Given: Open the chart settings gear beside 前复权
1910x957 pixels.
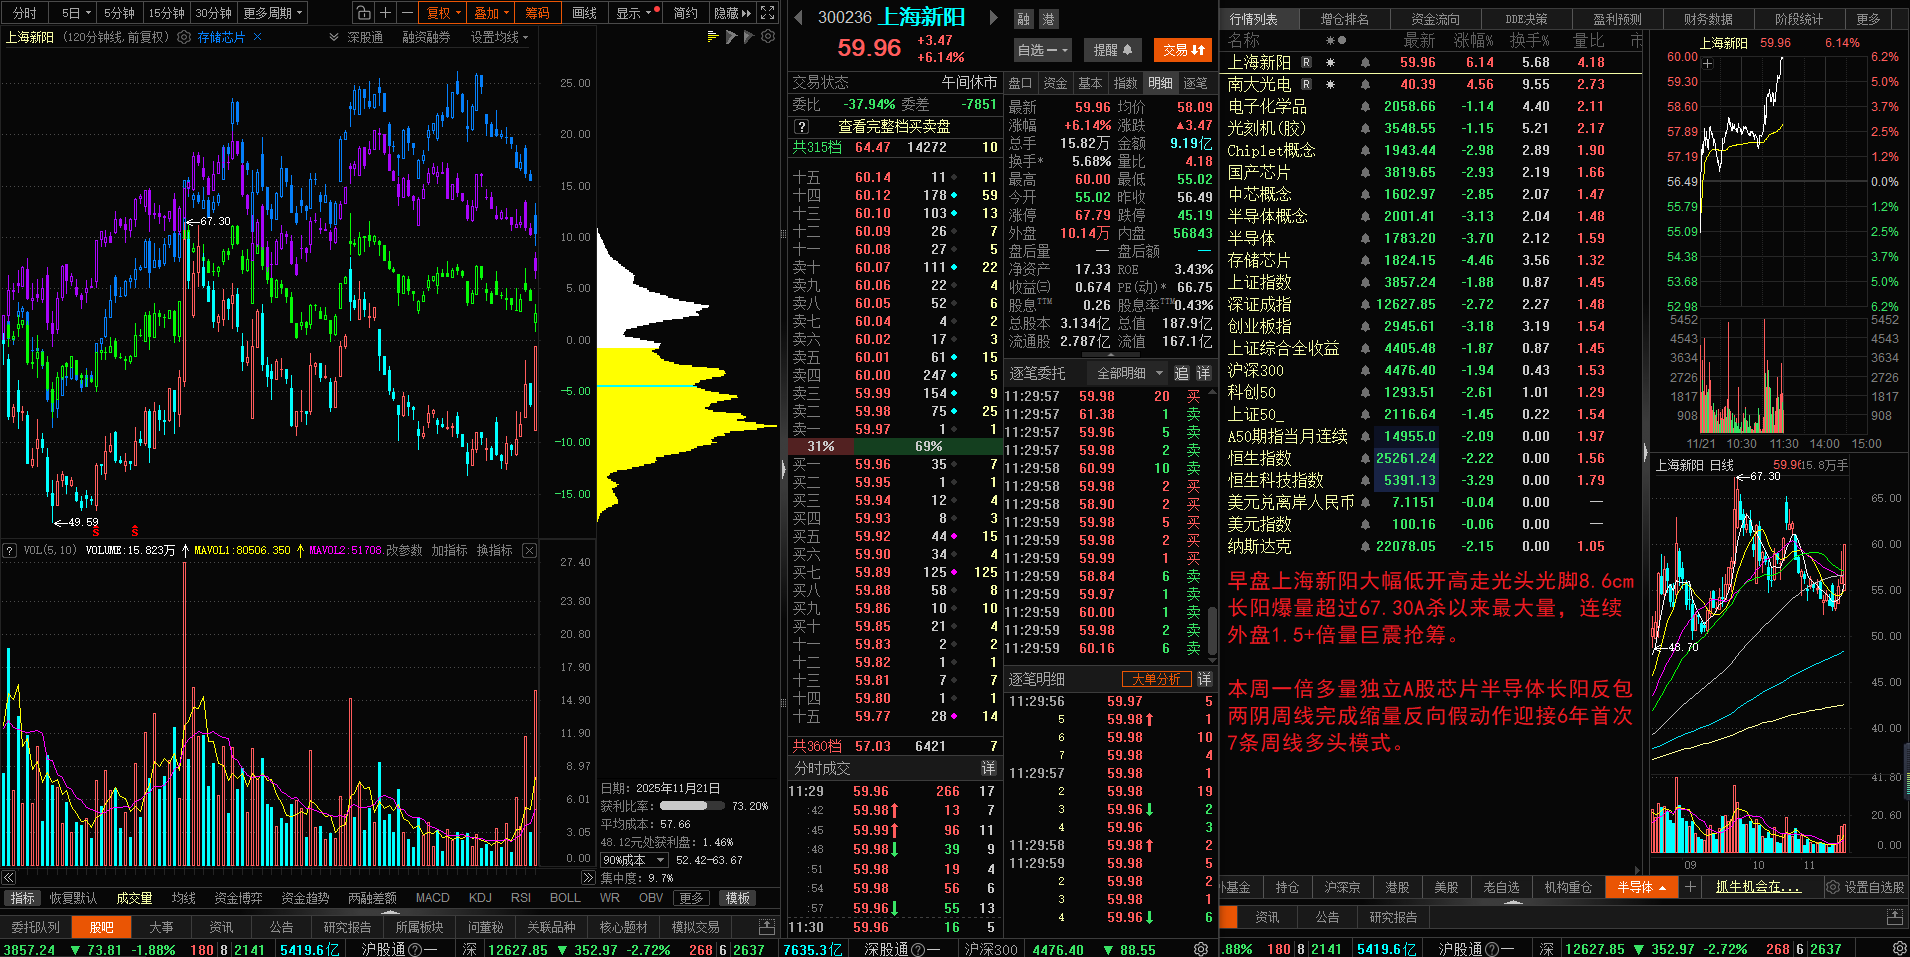Looking at the screenshot, I should [184, 37].
